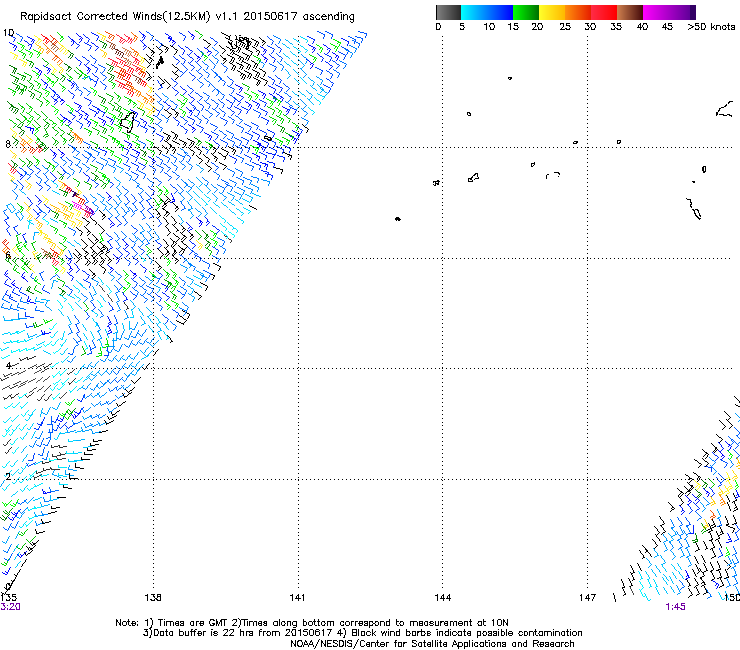The width and height of the screenshot is (740, 650).
Task: Click longitude label '135' at bottom left
Action: pos(8,598)
